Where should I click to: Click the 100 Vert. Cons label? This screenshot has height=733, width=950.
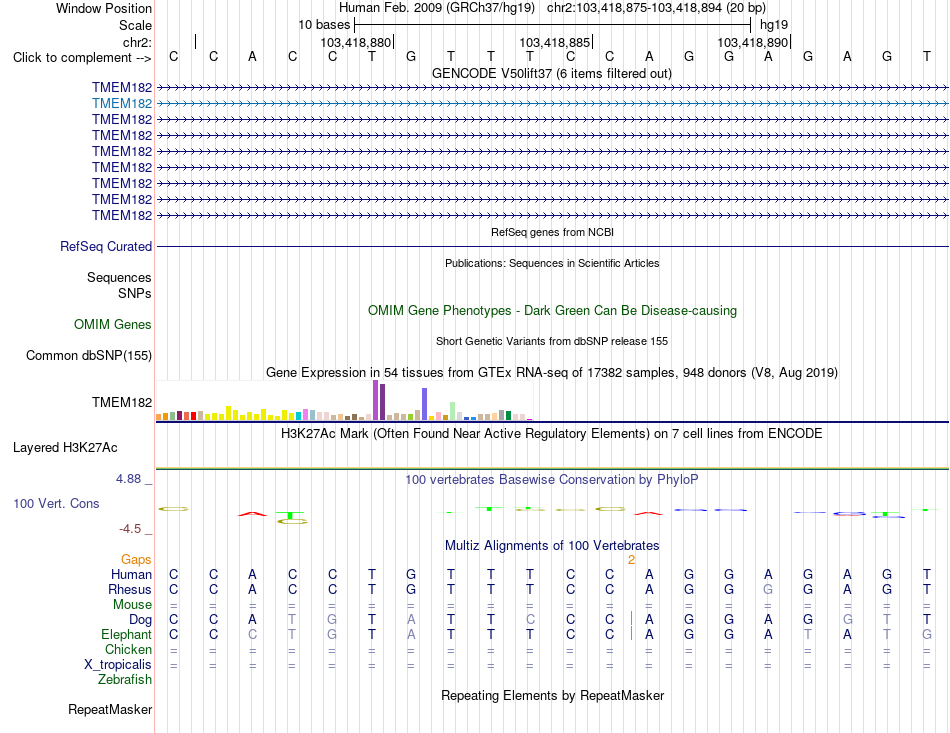pyautogui.click(x=56, y=503)
